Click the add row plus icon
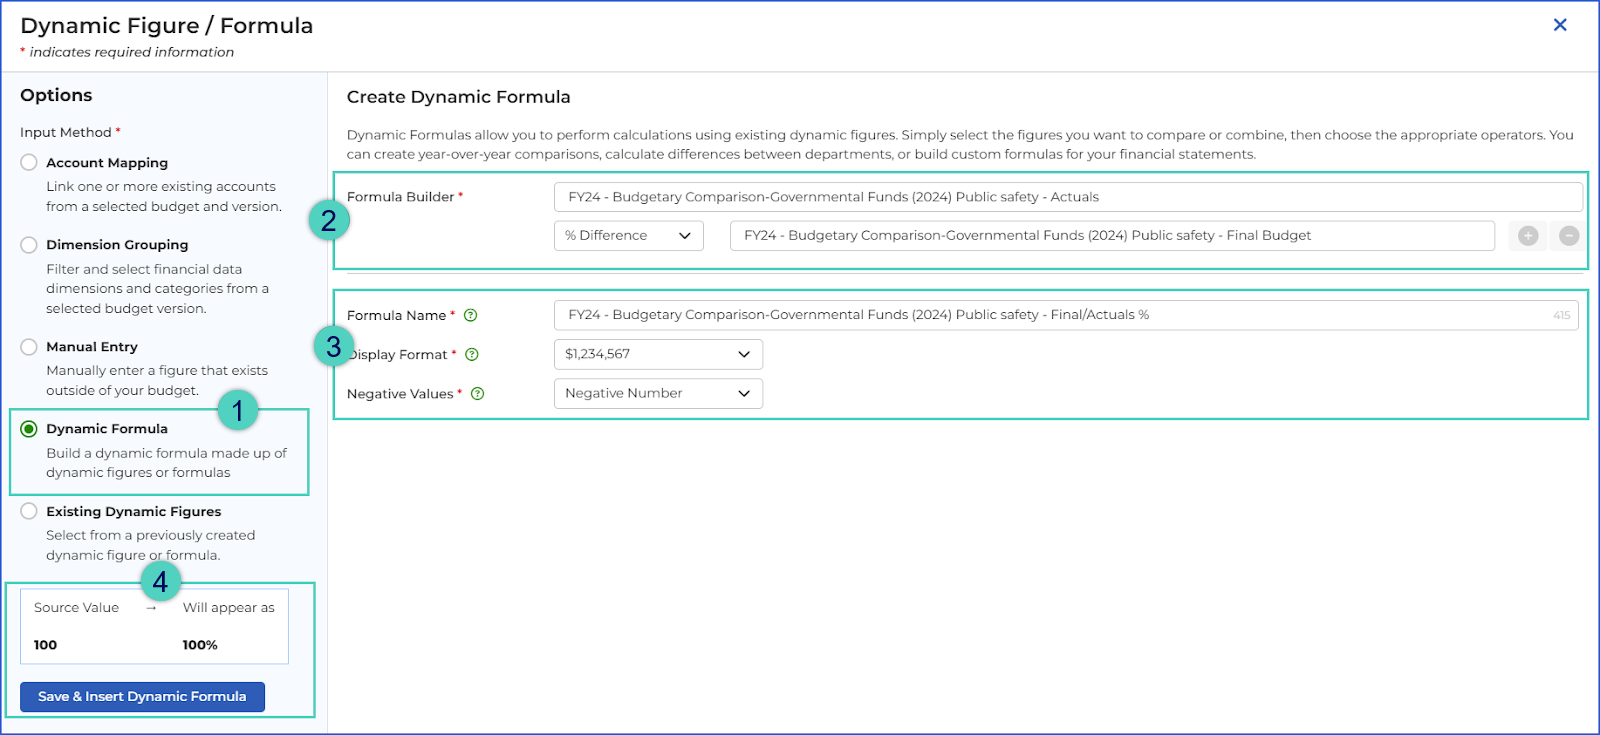 click(x=1528, y=236)
